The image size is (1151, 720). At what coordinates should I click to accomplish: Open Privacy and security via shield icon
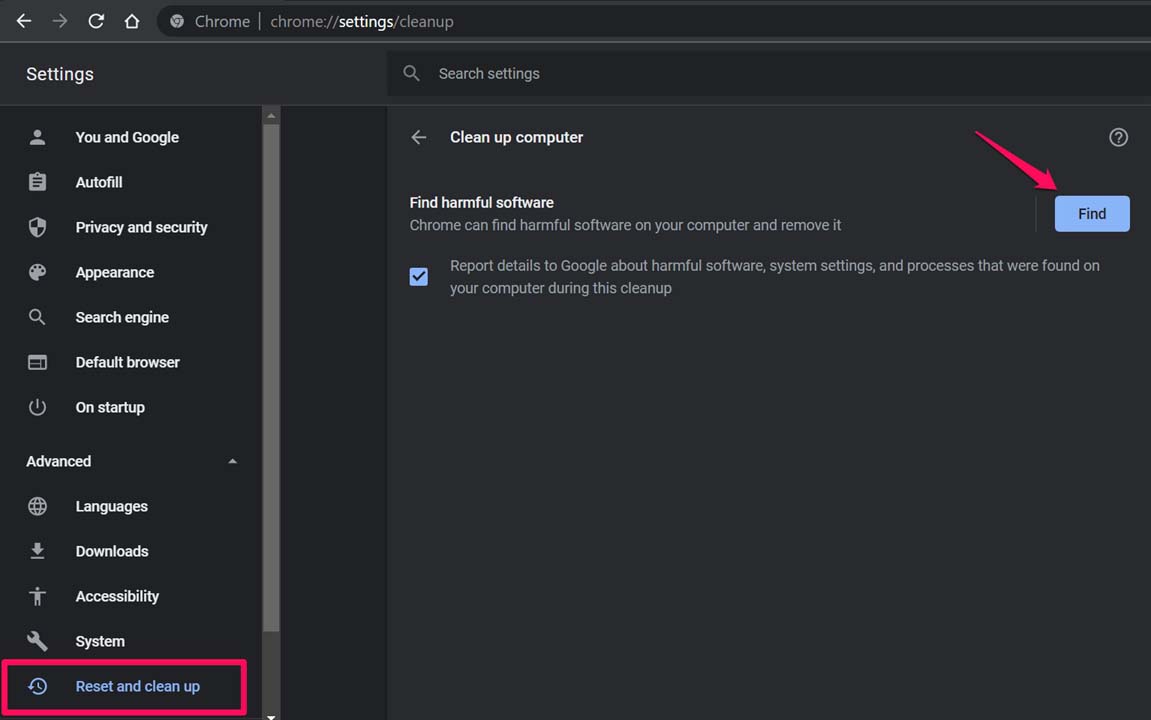click(x=37, y=227)
